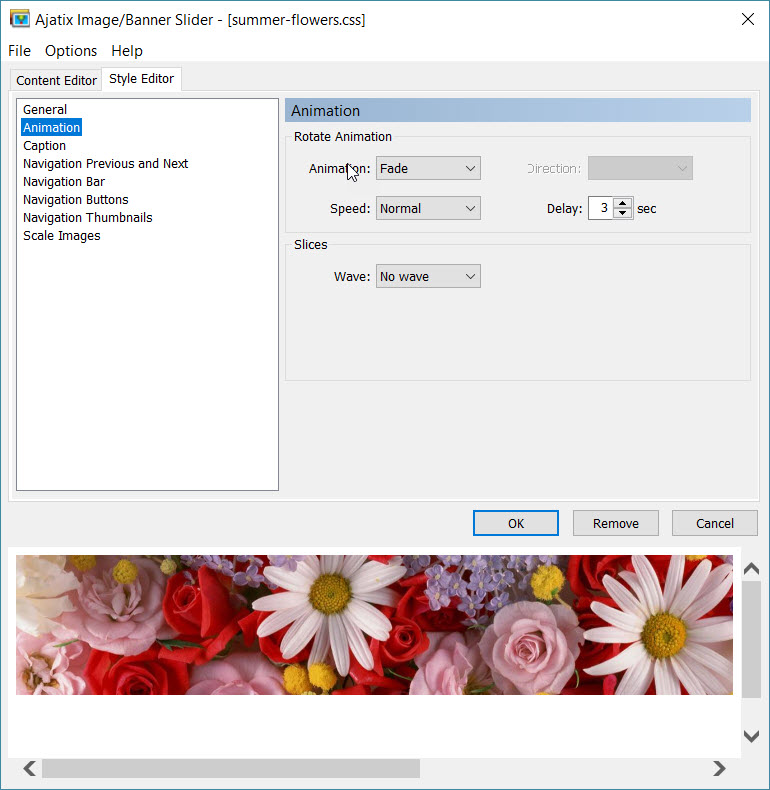Open the Speed dropdown showing Normal

click(428, 209)
